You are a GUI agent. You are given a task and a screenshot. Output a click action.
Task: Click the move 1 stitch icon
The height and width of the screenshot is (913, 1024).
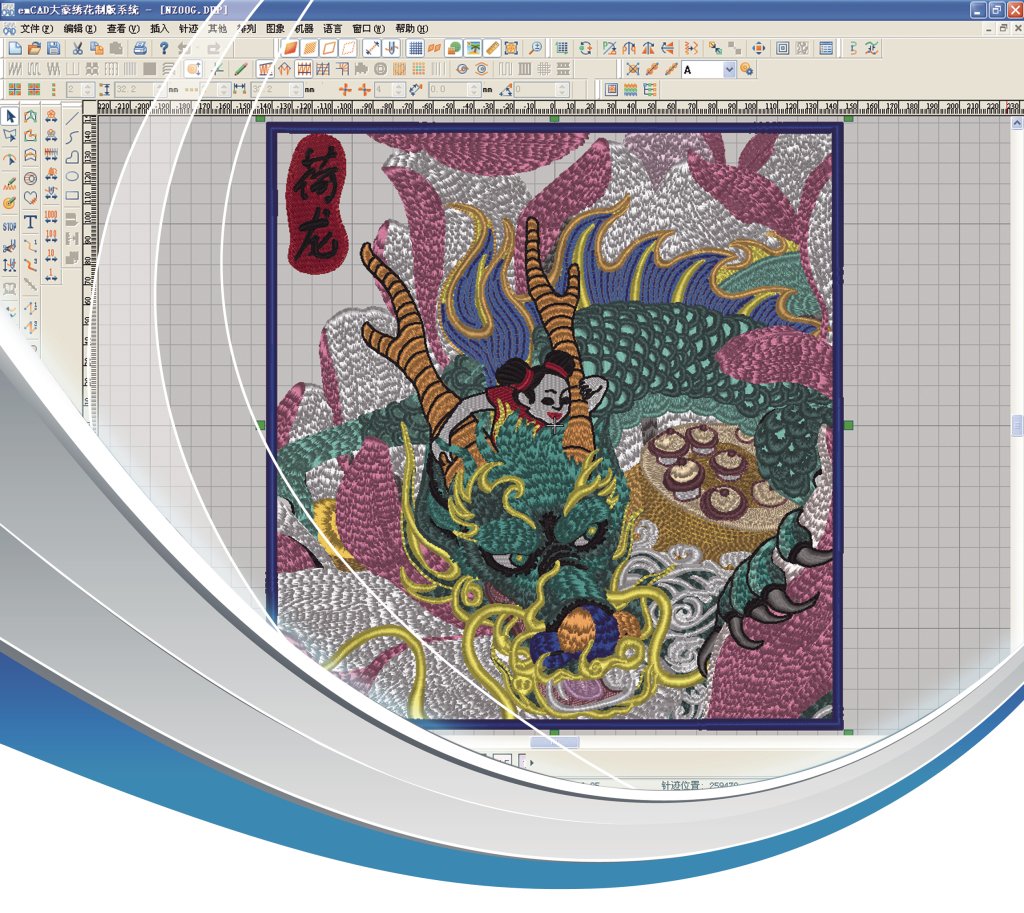(x=51, y=275)
